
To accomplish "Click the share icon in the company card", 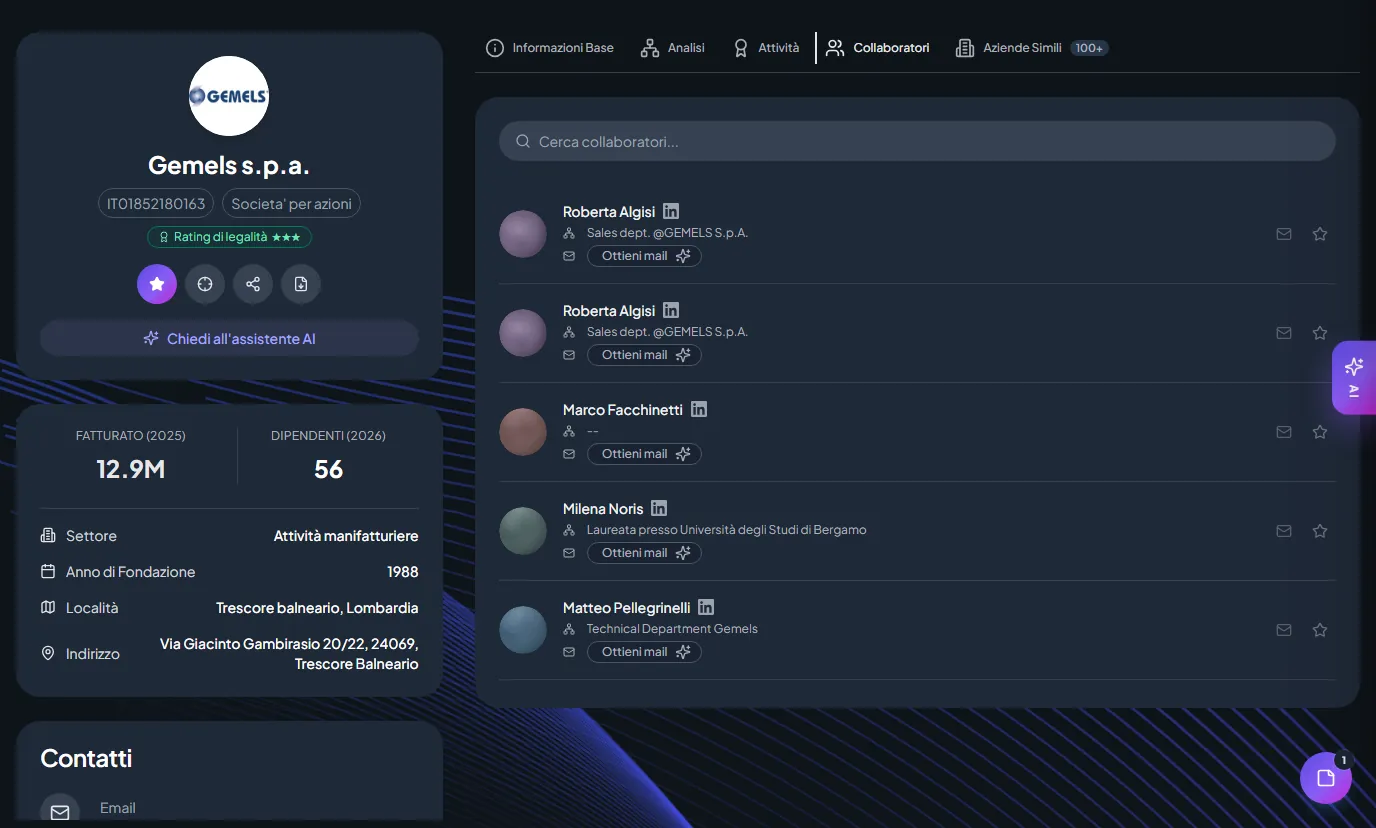I will click(253, 284).
